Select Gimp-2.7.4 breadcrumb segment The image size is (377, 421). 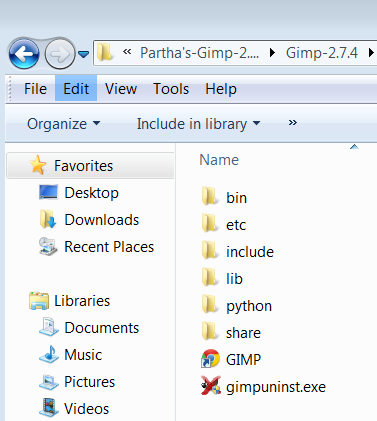[322, 53]
